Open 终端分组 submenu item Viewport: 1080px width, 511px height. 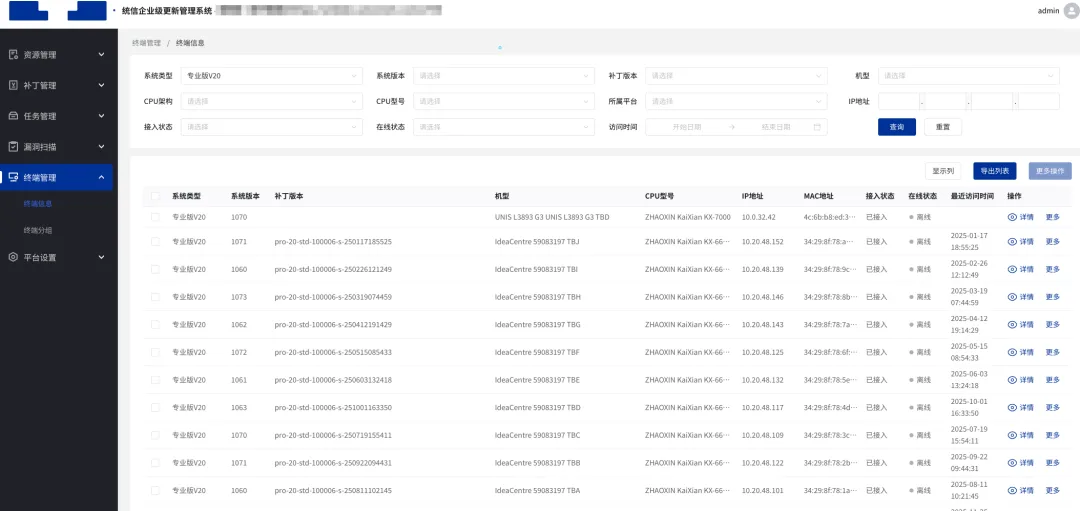click(x=39, y=230)
